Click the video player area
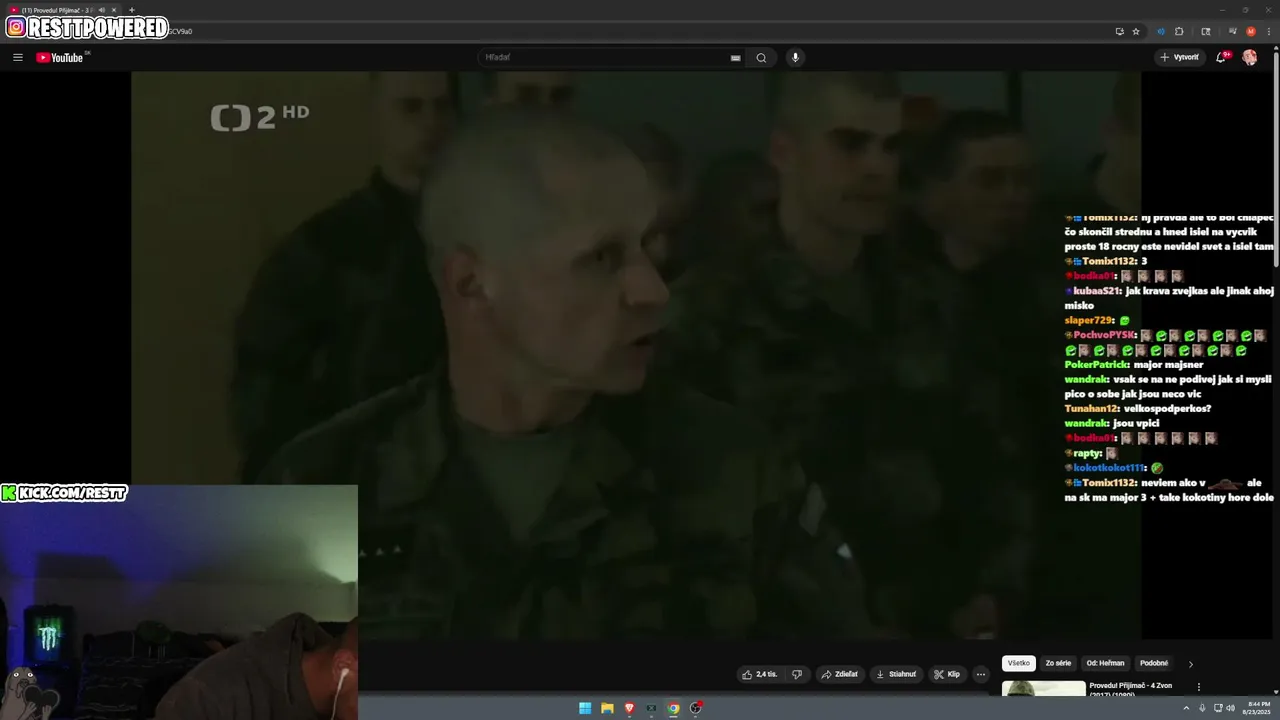This screenshot has height=720, width=1280. (636, 355)
